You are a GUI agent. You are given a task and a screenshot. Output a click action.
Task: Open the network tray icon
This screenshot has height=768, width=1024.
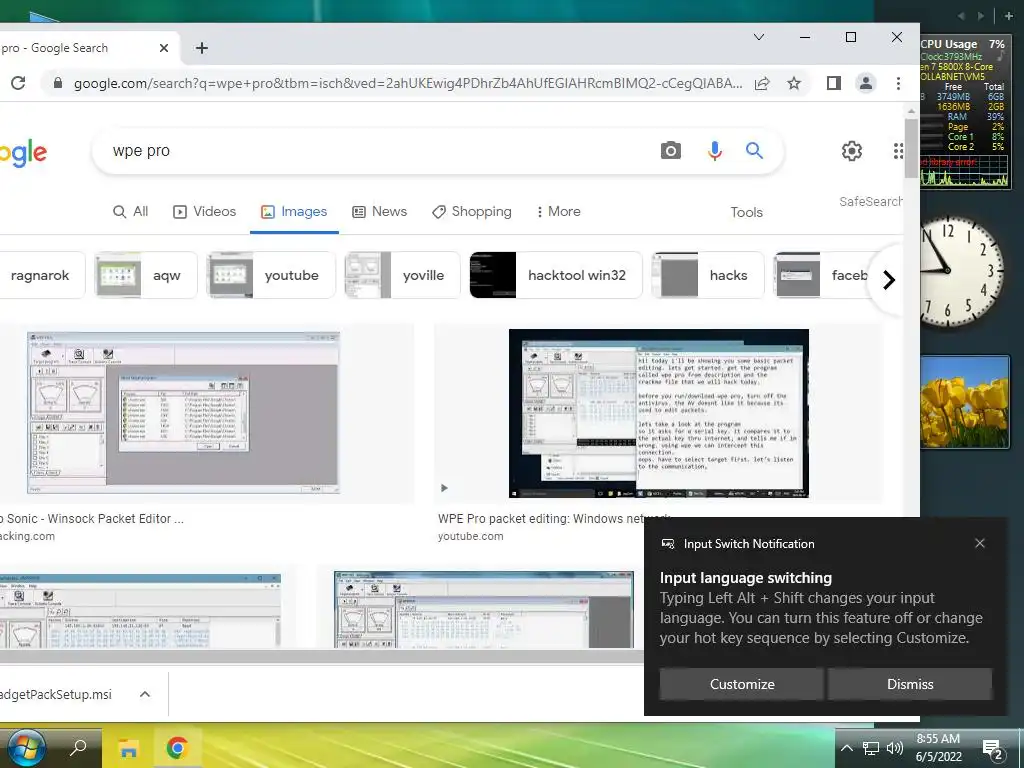tap(871, 748)
